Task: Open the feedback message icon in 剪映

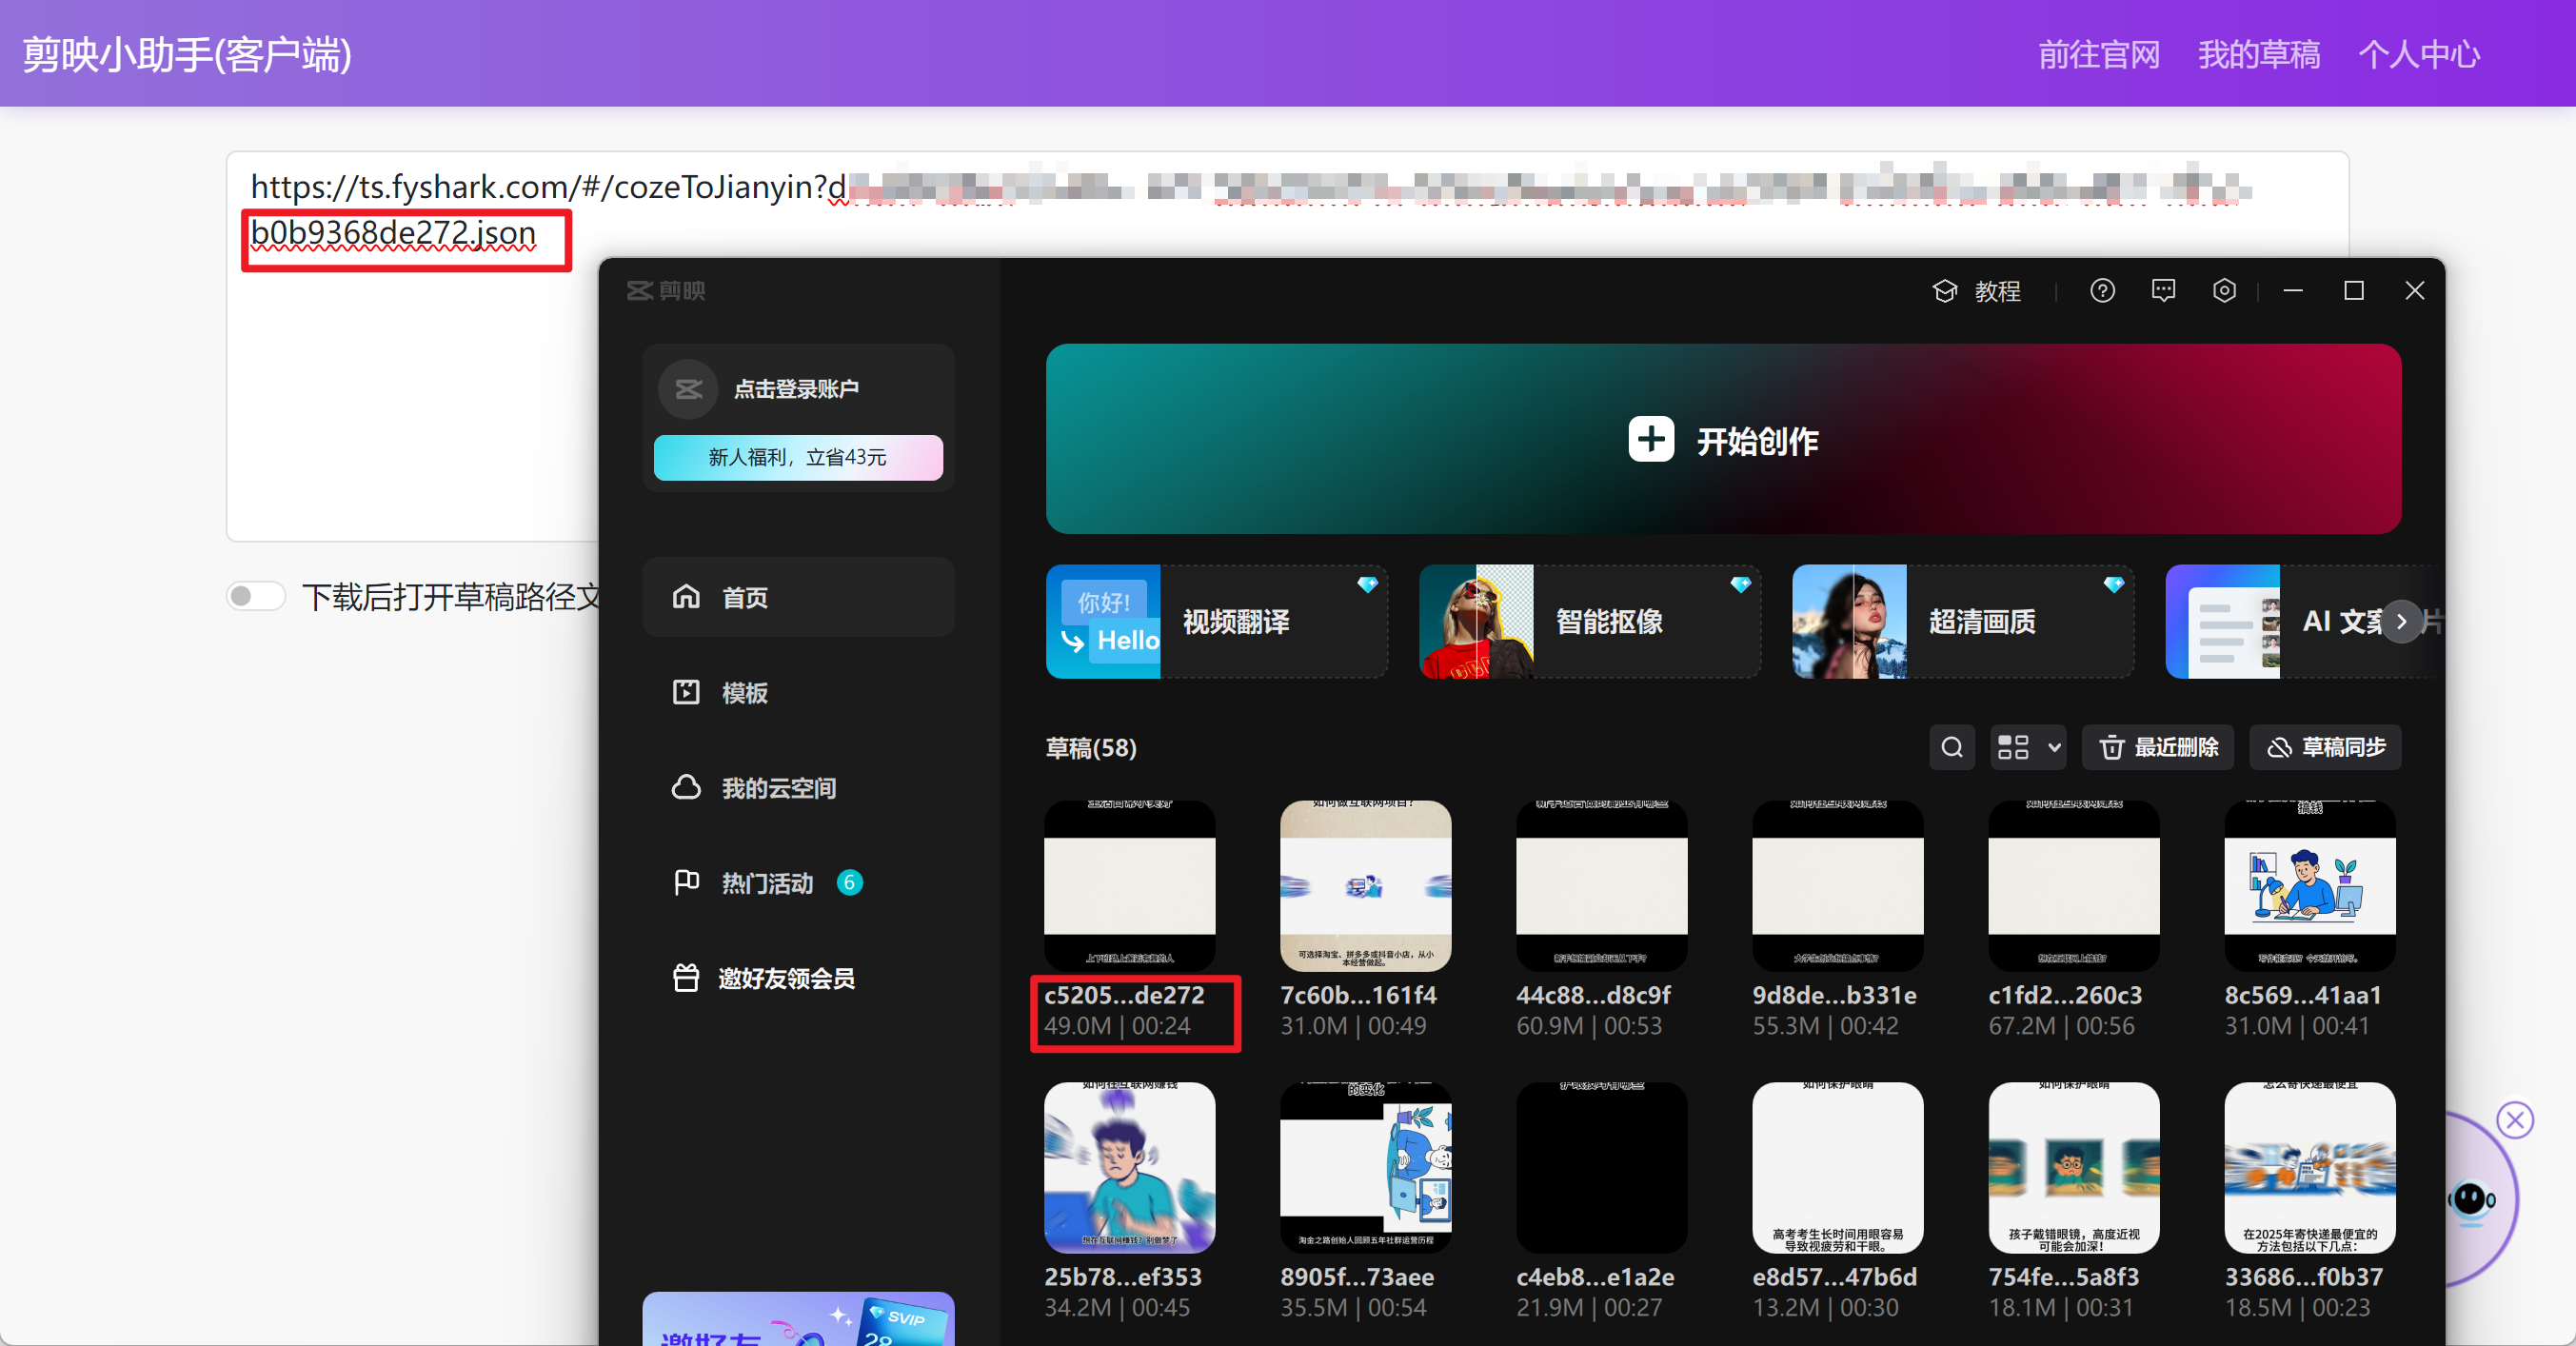Action: tap(2163, 291)
